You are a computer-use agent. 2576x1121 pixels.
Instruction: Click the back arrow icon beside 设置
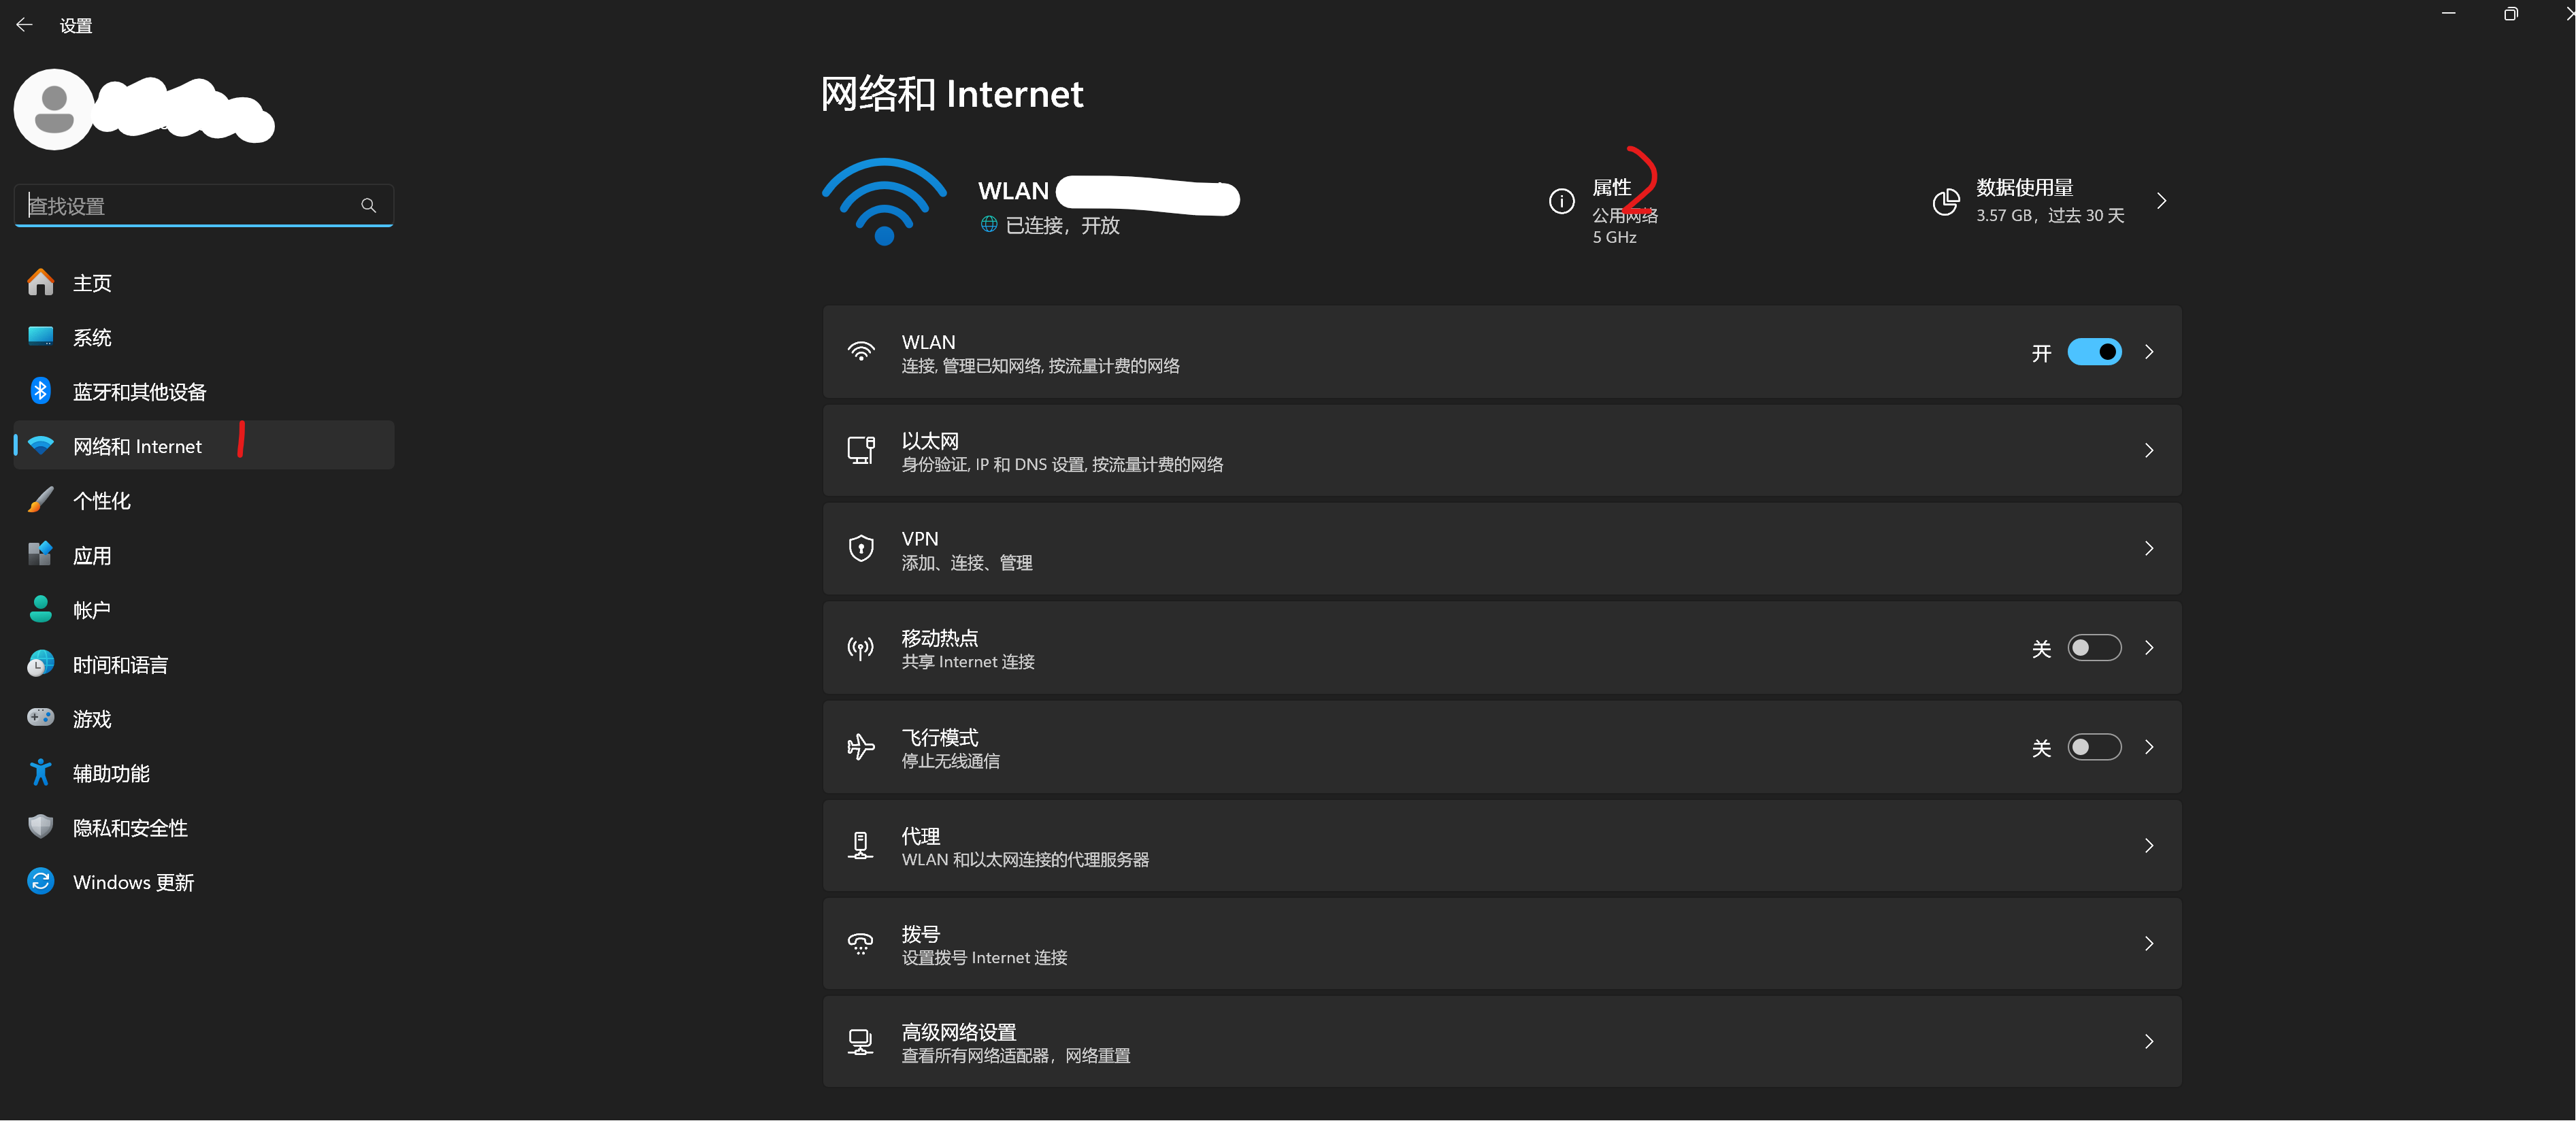click(24, 25)
